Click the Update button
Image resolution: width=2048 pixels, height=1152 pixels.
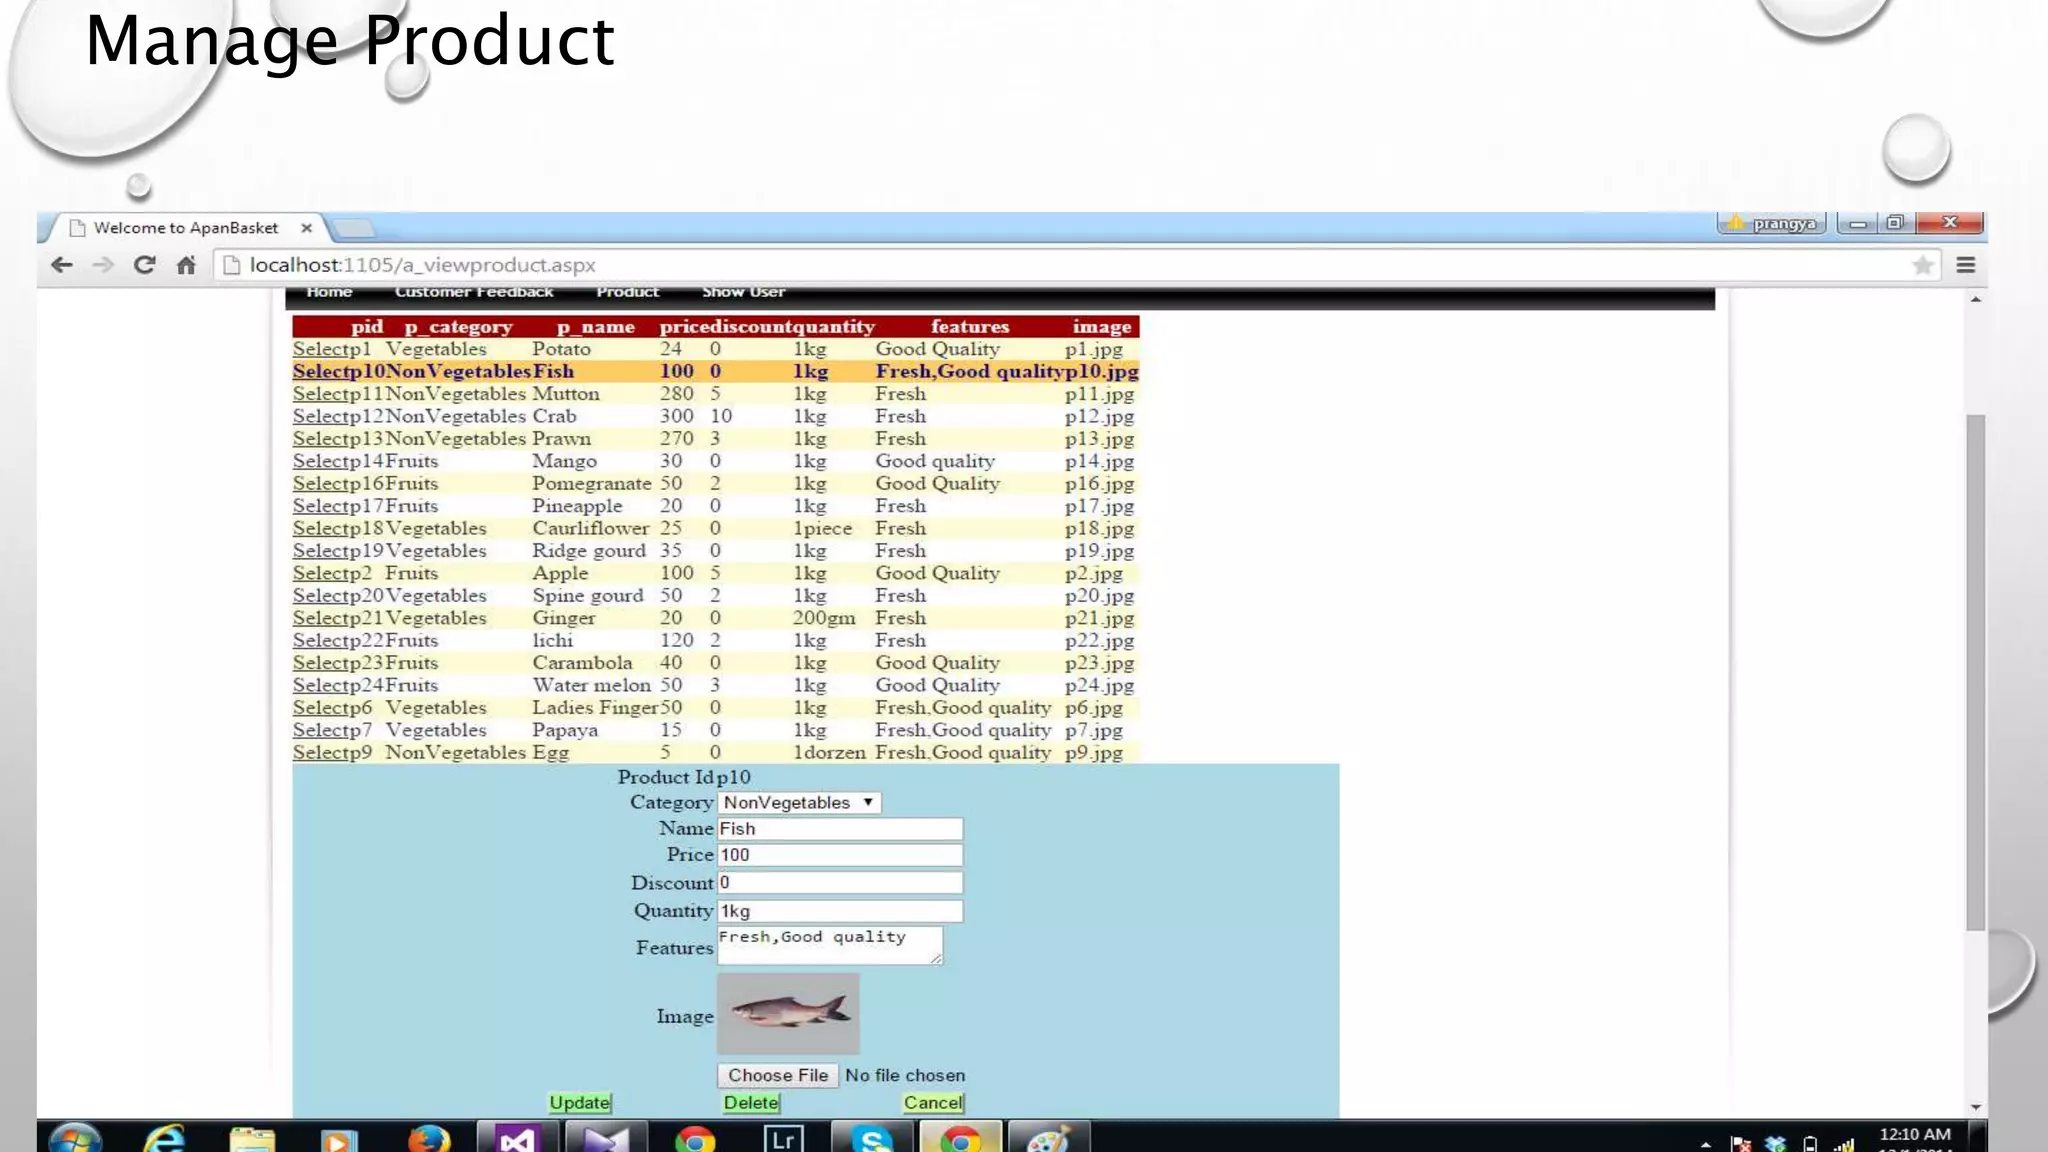[580, 1102]
